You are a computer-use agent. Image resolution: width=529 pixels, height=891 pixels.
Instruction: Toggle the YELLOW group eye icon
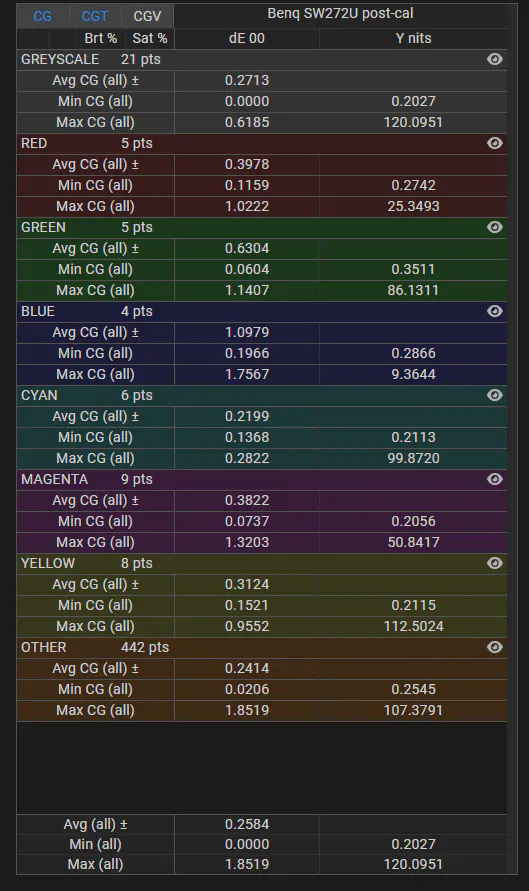coord(495,563)
